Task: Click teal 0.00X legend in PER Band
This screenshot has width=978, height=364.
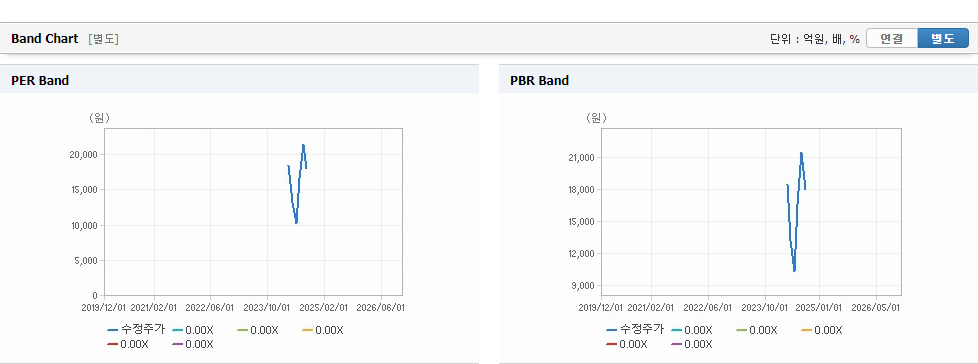Action: [x=193, y=330]
